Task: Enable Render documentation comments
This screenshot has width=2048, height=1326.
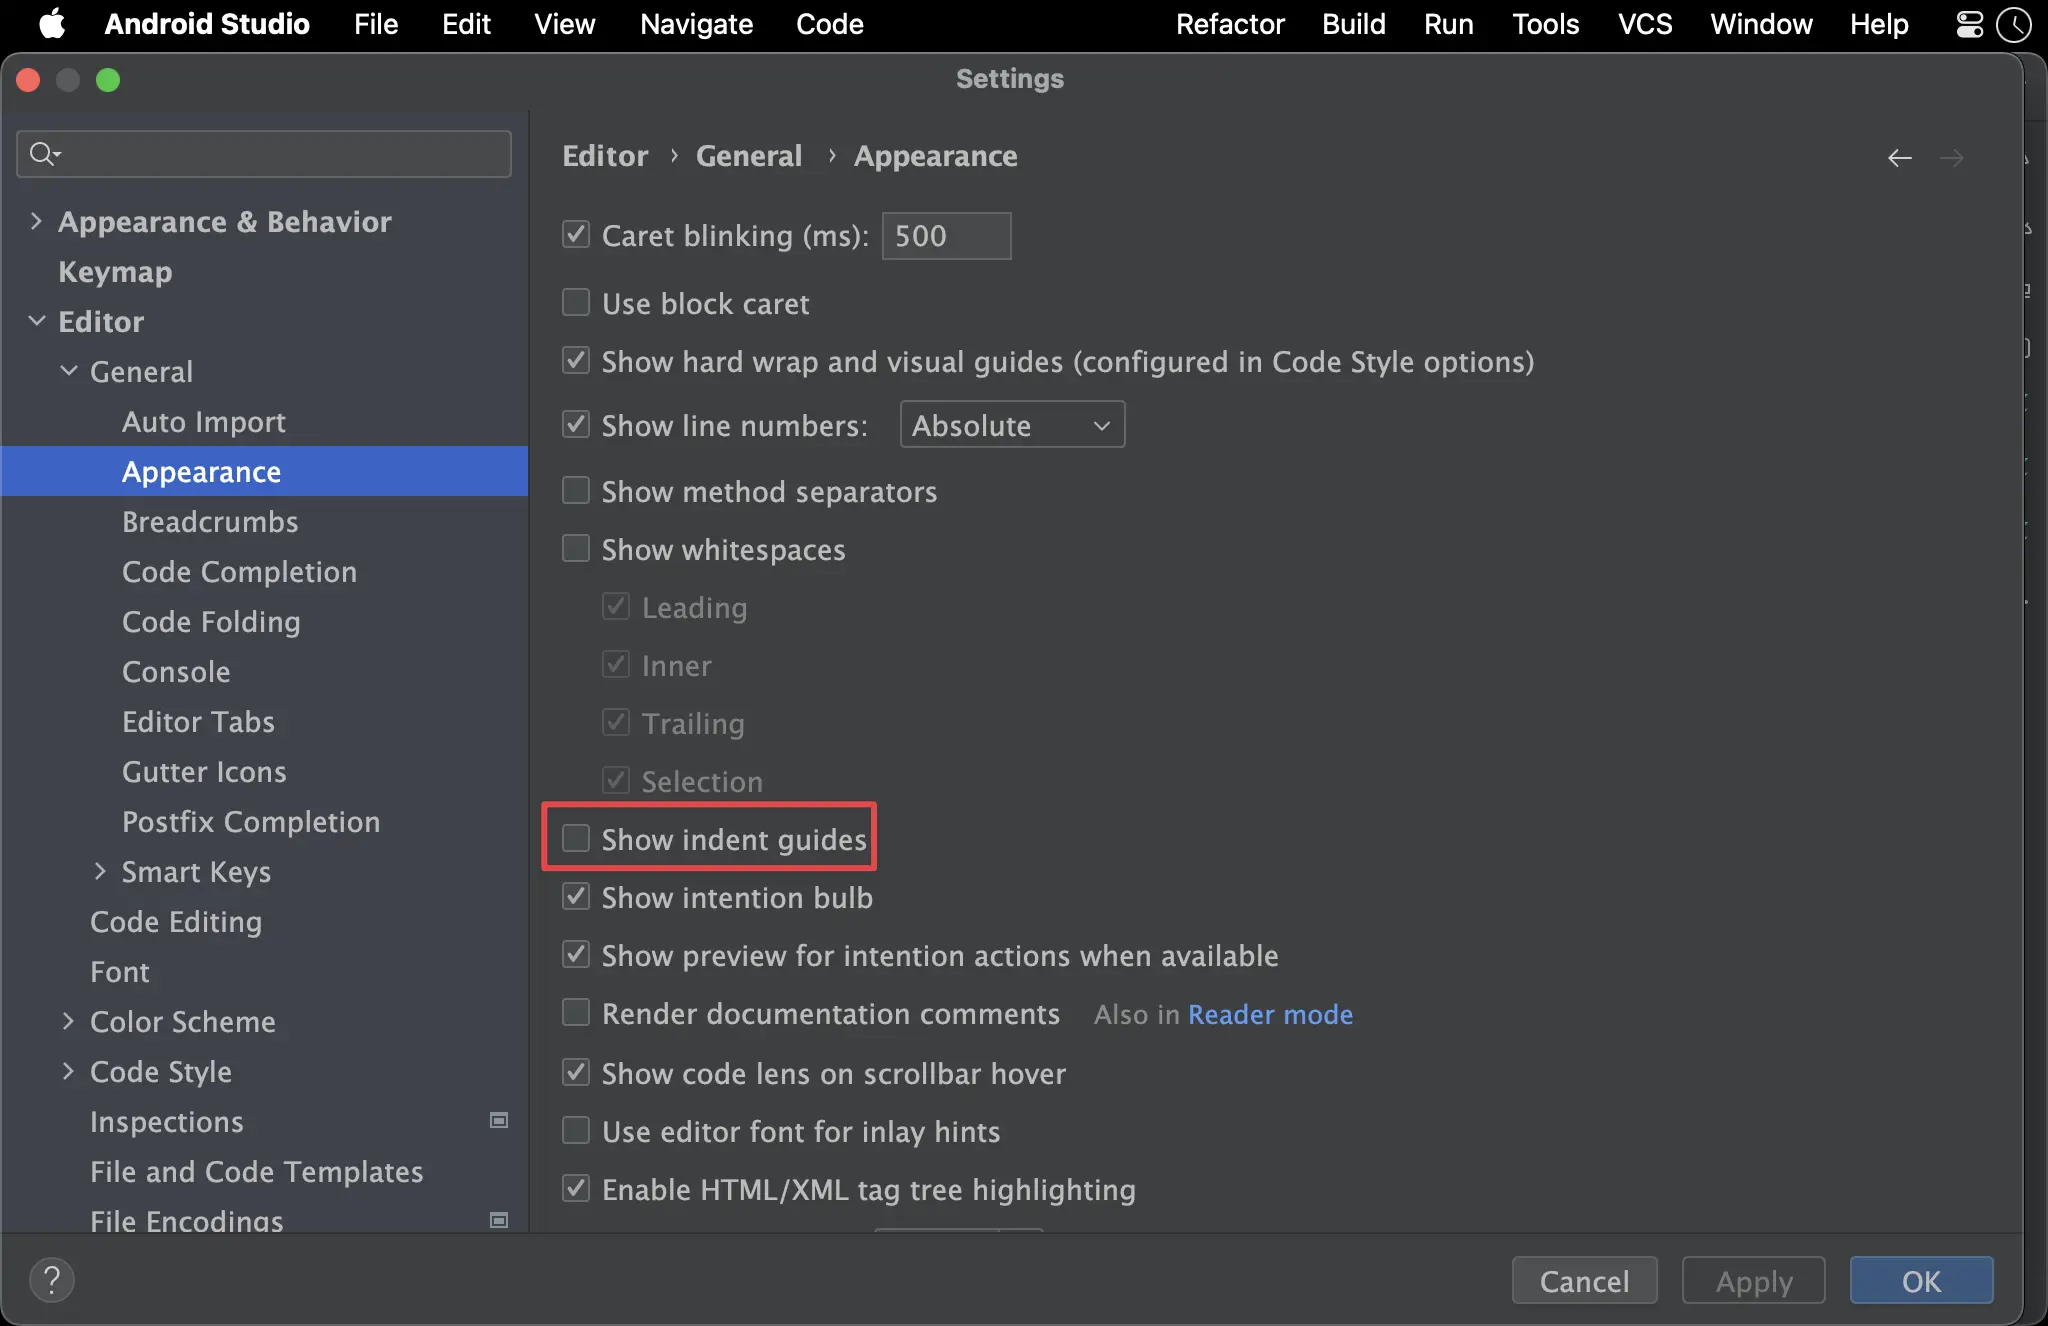Action: 576,1013
